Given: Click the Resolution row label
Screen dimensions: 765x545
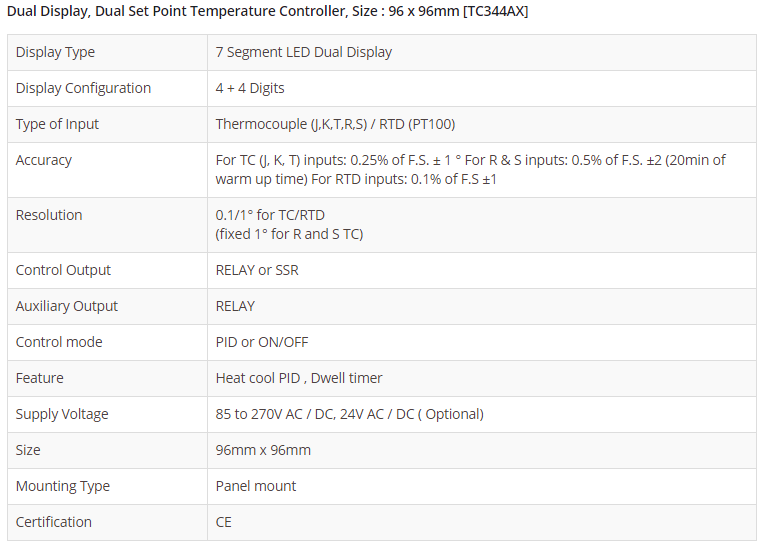Looking at the screenshot, I should (49, 215).
